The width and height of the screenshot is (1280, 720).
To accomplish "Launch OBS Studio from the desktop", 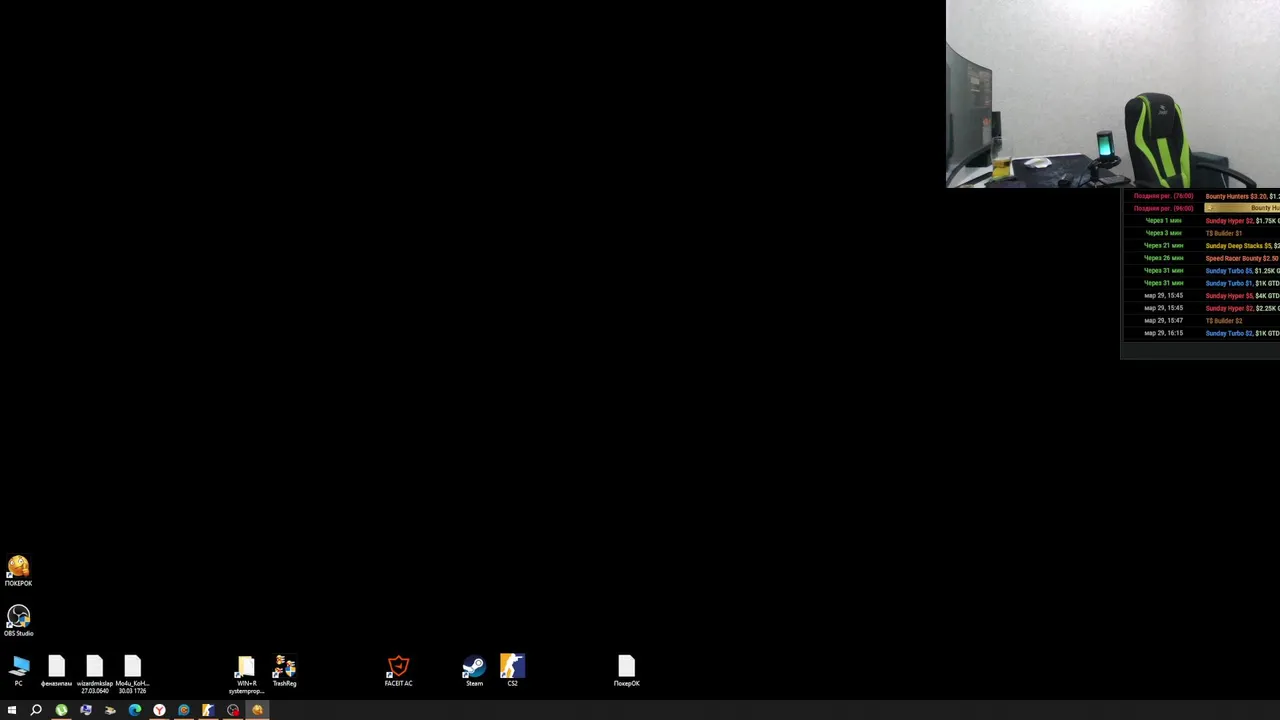I will tap(18, 621).
